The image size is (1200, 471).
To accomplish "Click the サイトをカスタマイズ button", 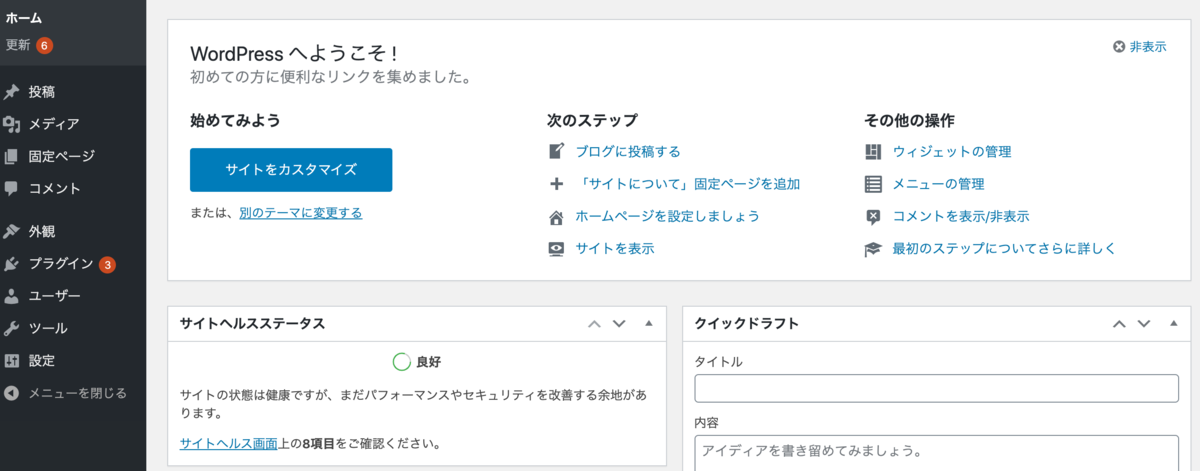I will 291,170.
